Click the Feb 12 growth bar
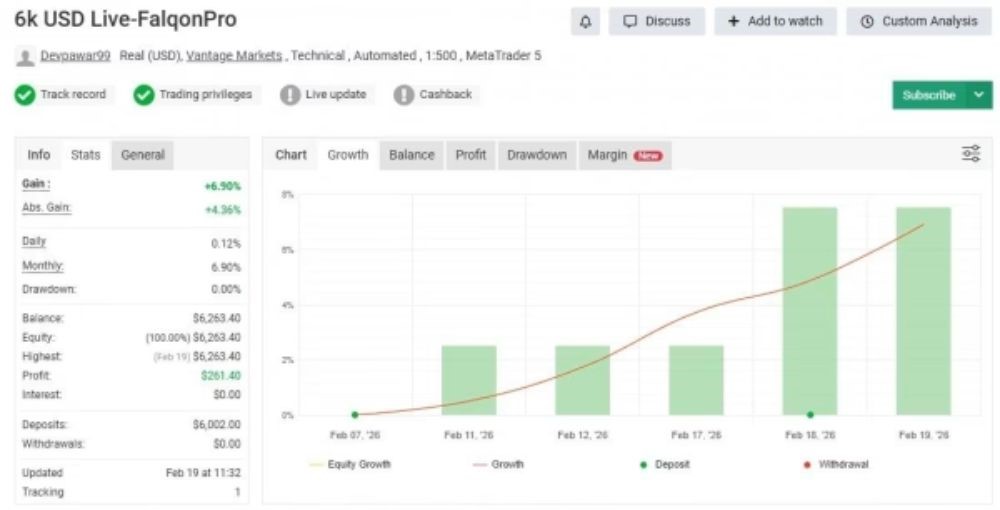This screenshot has width=1000, height=510. 582,381
